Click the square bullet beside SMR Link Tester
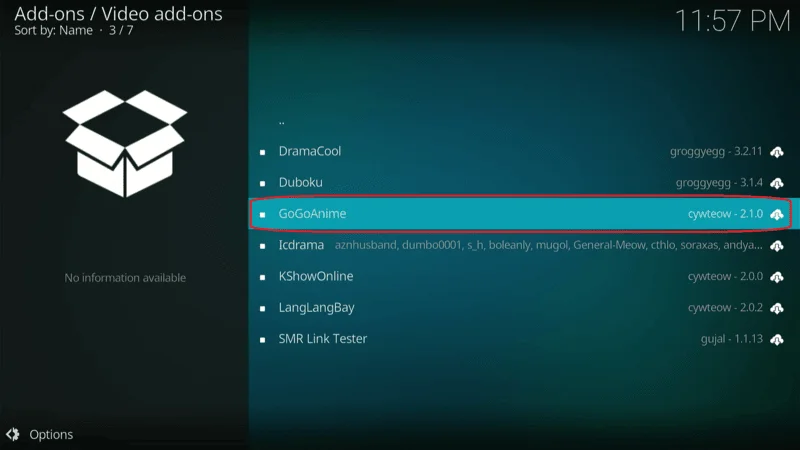The width and height of the screenshot is (800, 450). pos(262,339)
